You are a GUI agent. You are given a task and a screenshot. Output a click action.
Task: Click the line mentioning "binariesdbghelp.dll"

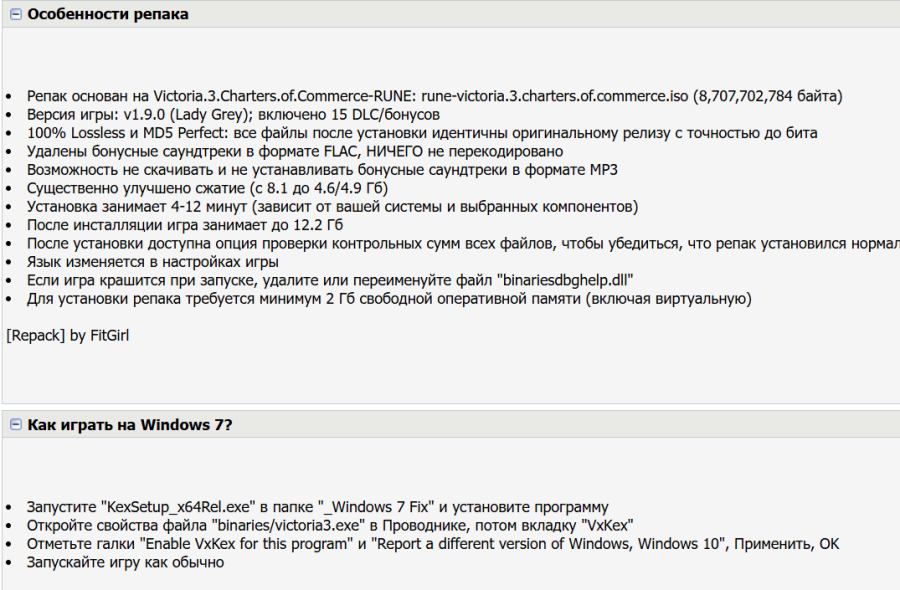pyautogui.click(x=331, y=280)
